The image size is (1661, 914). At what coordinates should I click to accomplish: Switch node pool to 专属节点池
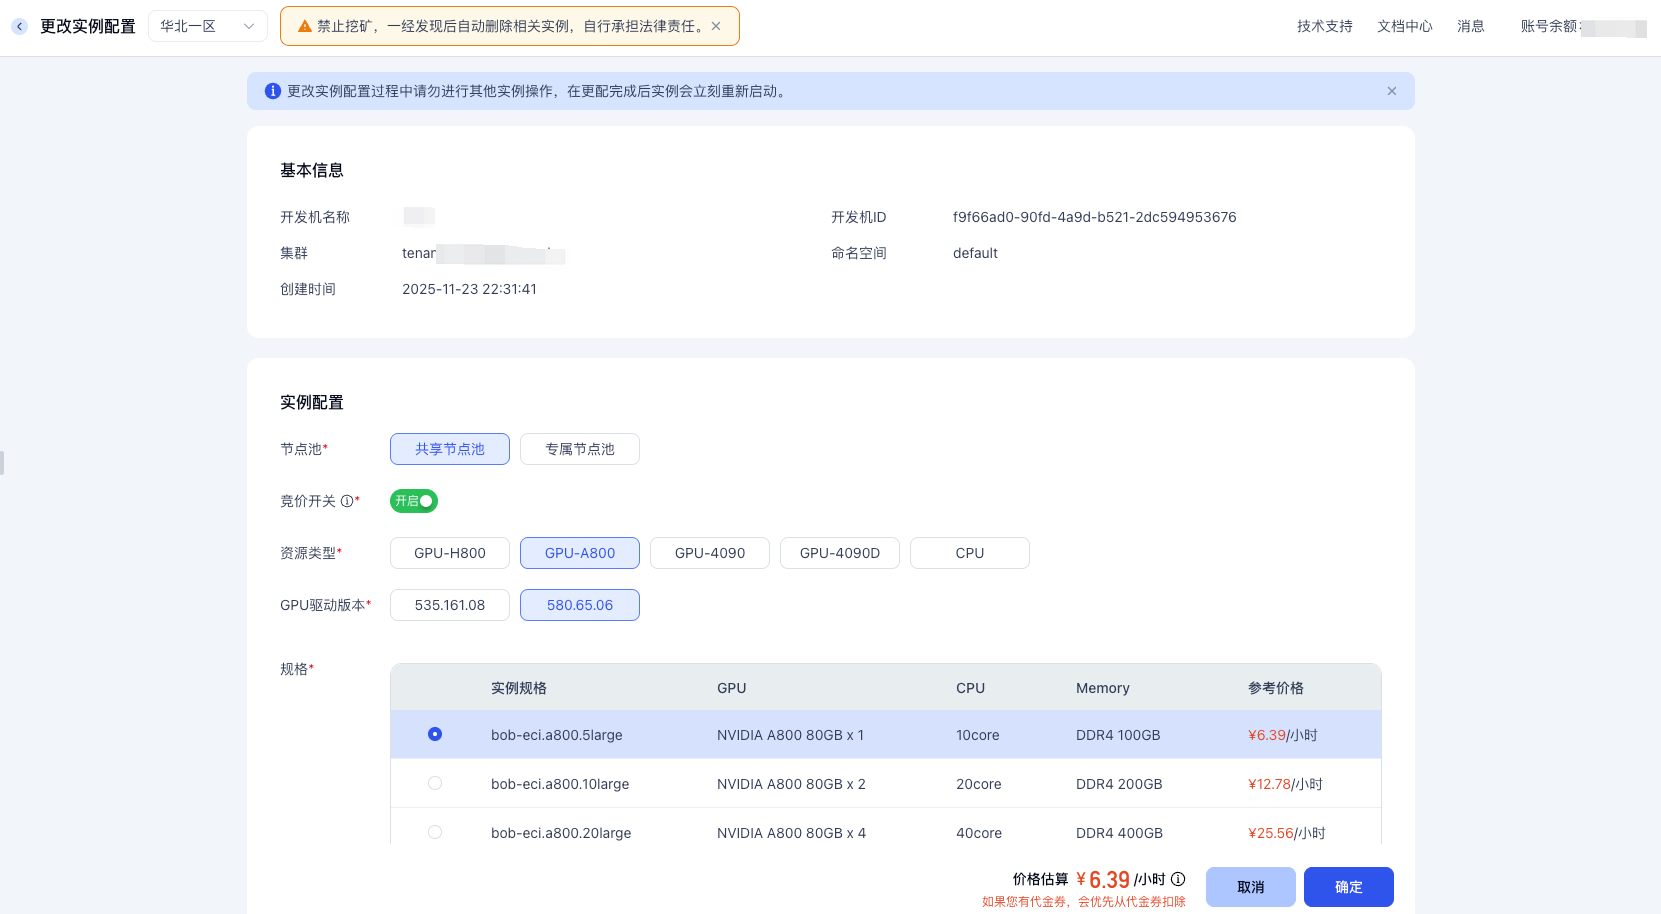pyautogui.click(x=579, y=449)
